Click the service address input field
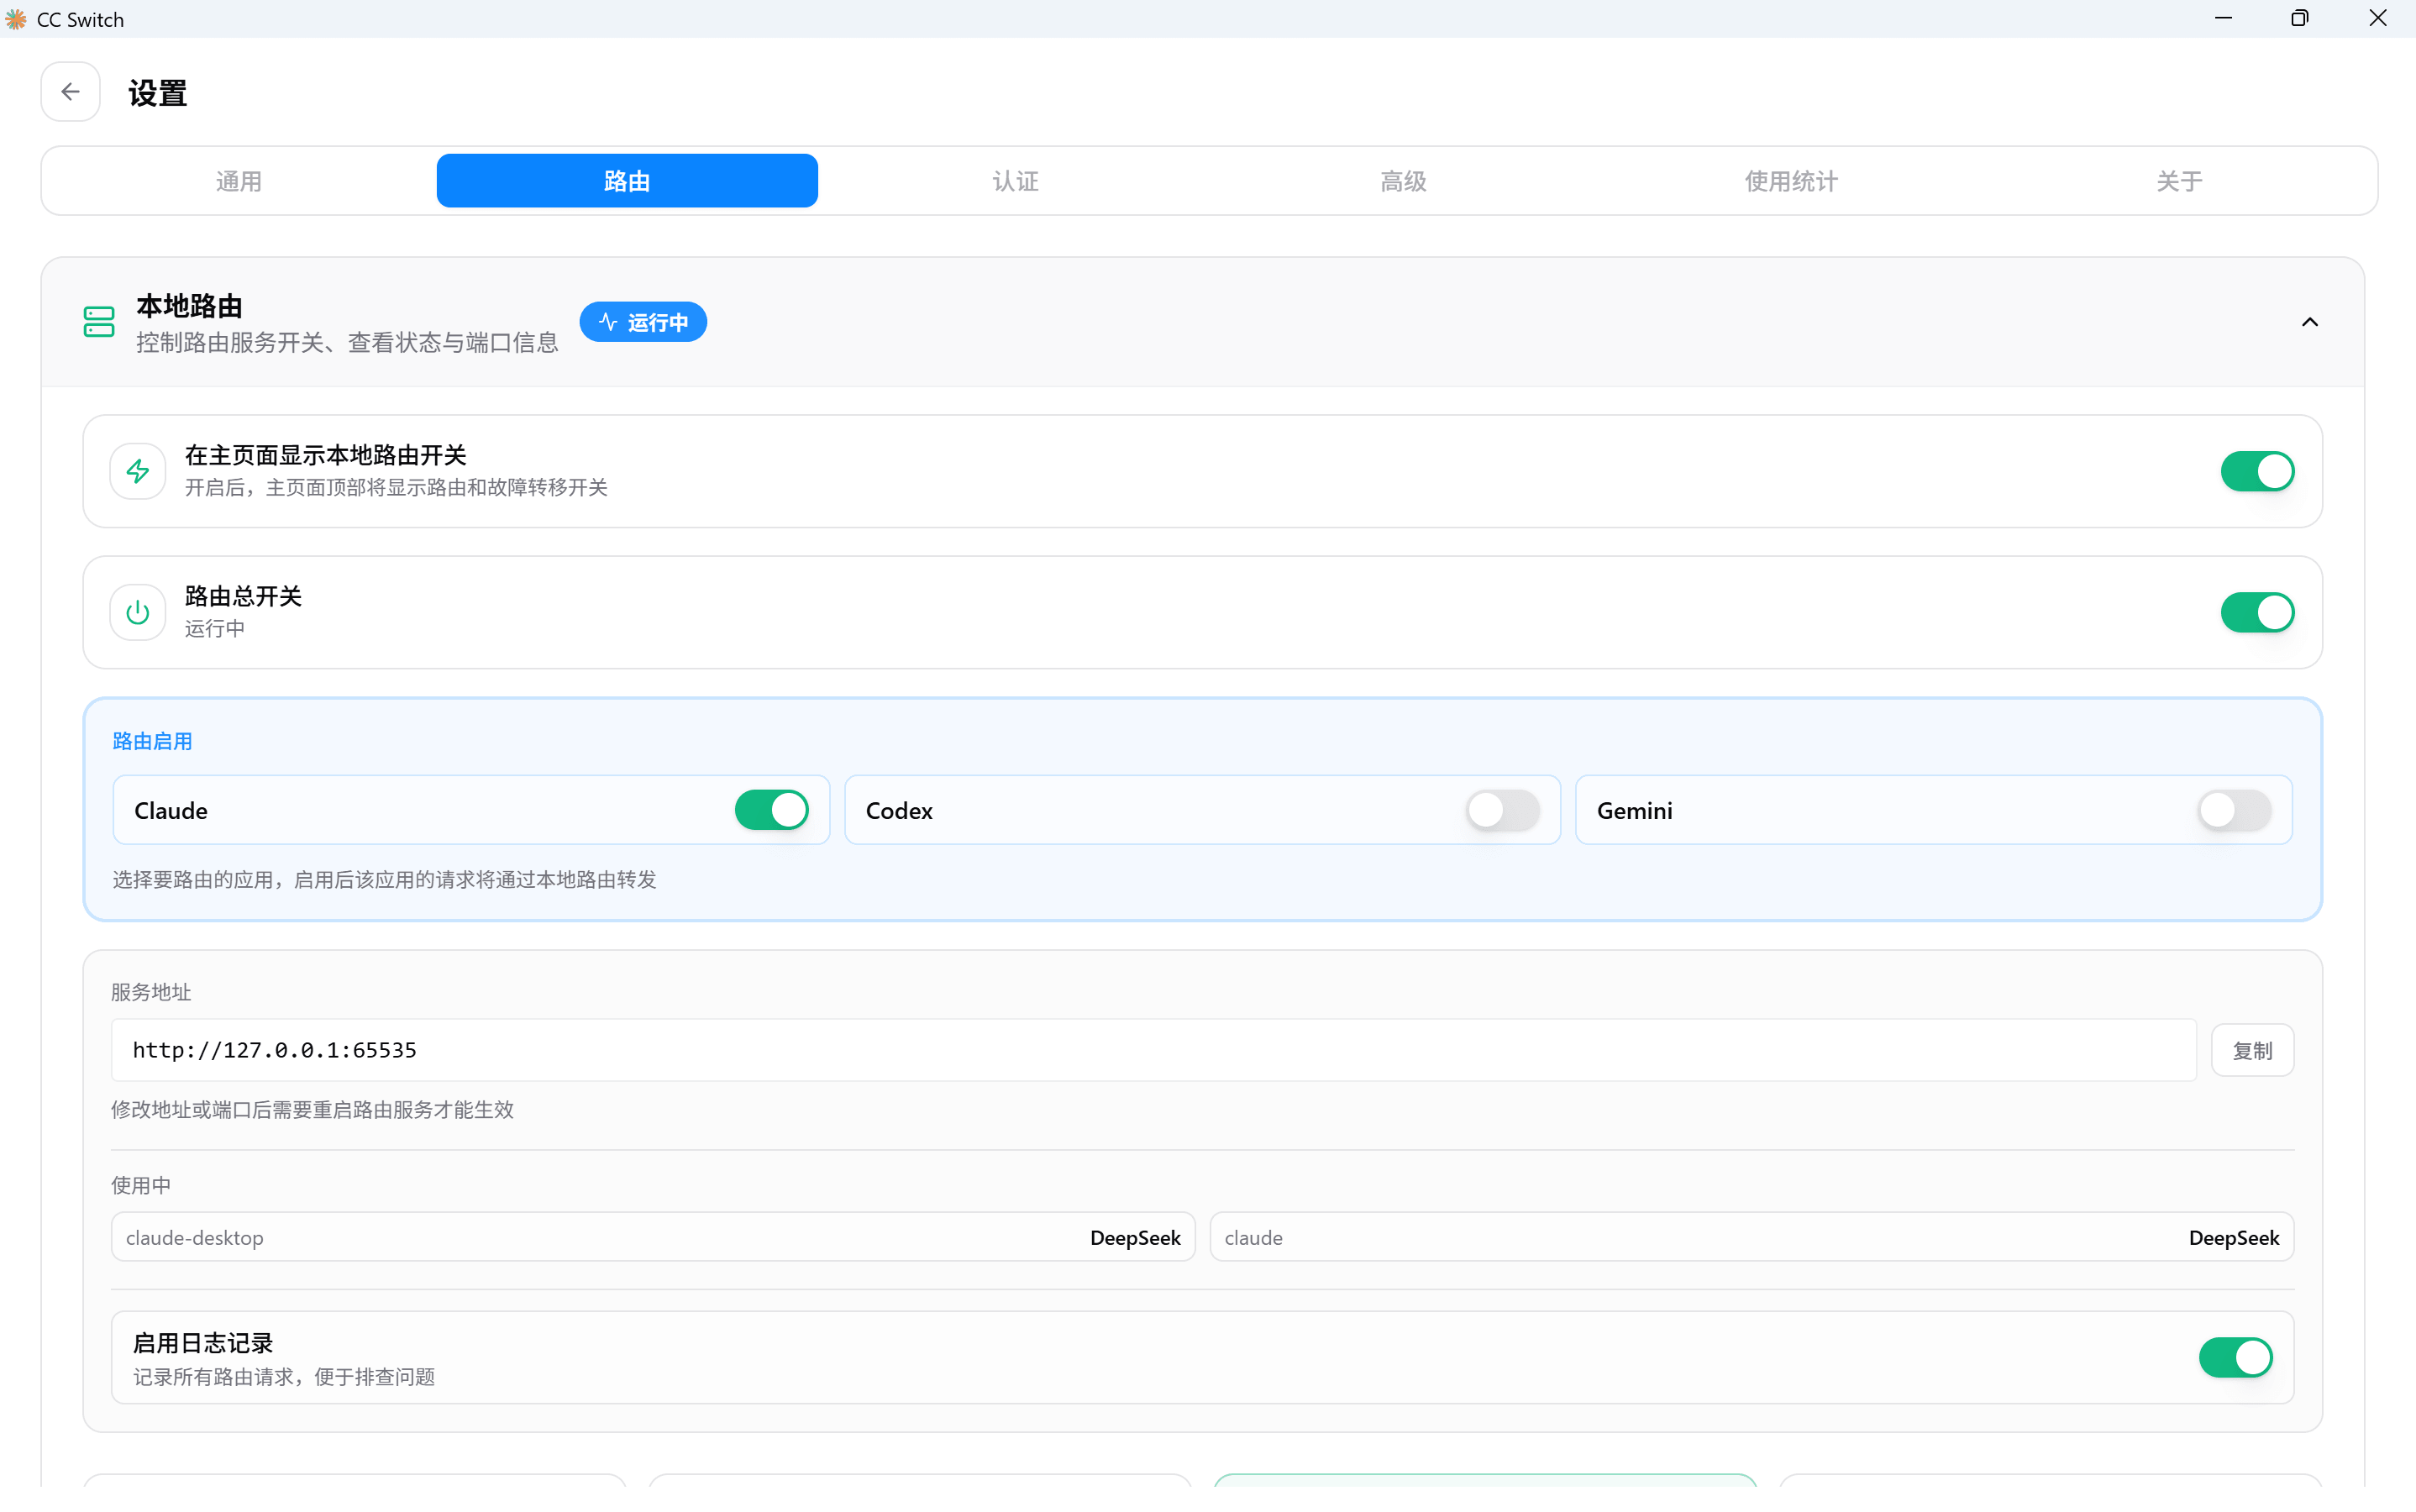The height and width of the screenshot is (1512, 2416). pos(1153,1050)
